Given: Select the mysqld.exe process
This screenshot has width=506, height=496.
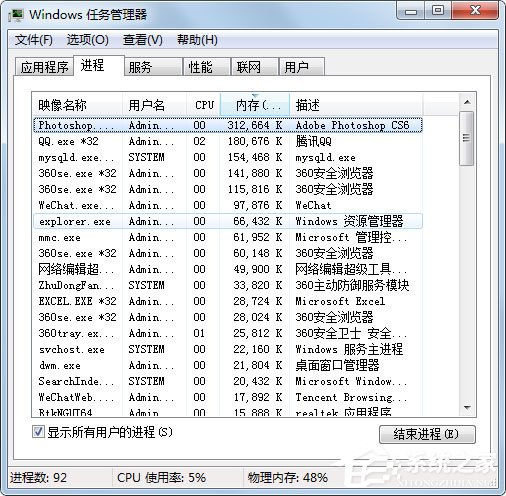Looking at the screenshot, I should point(228,157).
